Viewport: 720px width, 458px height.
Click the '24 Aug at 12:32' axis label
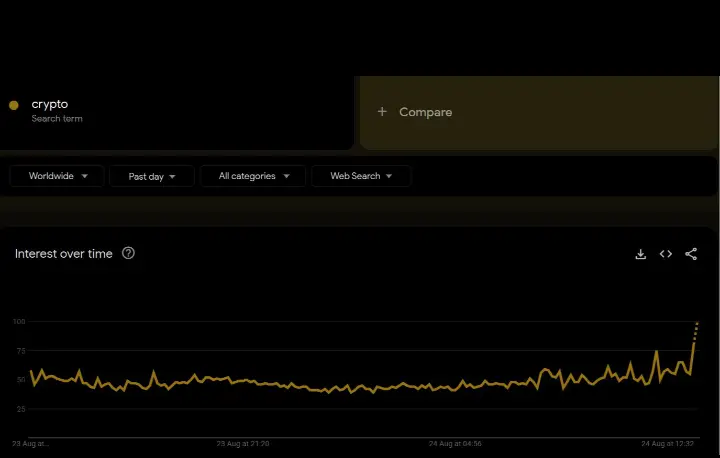(x=668, y=444)
